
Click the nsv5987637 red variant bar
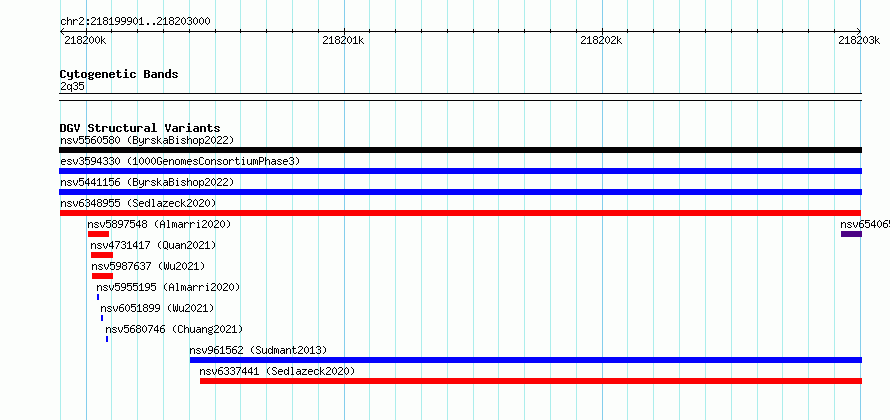point(102,276)
